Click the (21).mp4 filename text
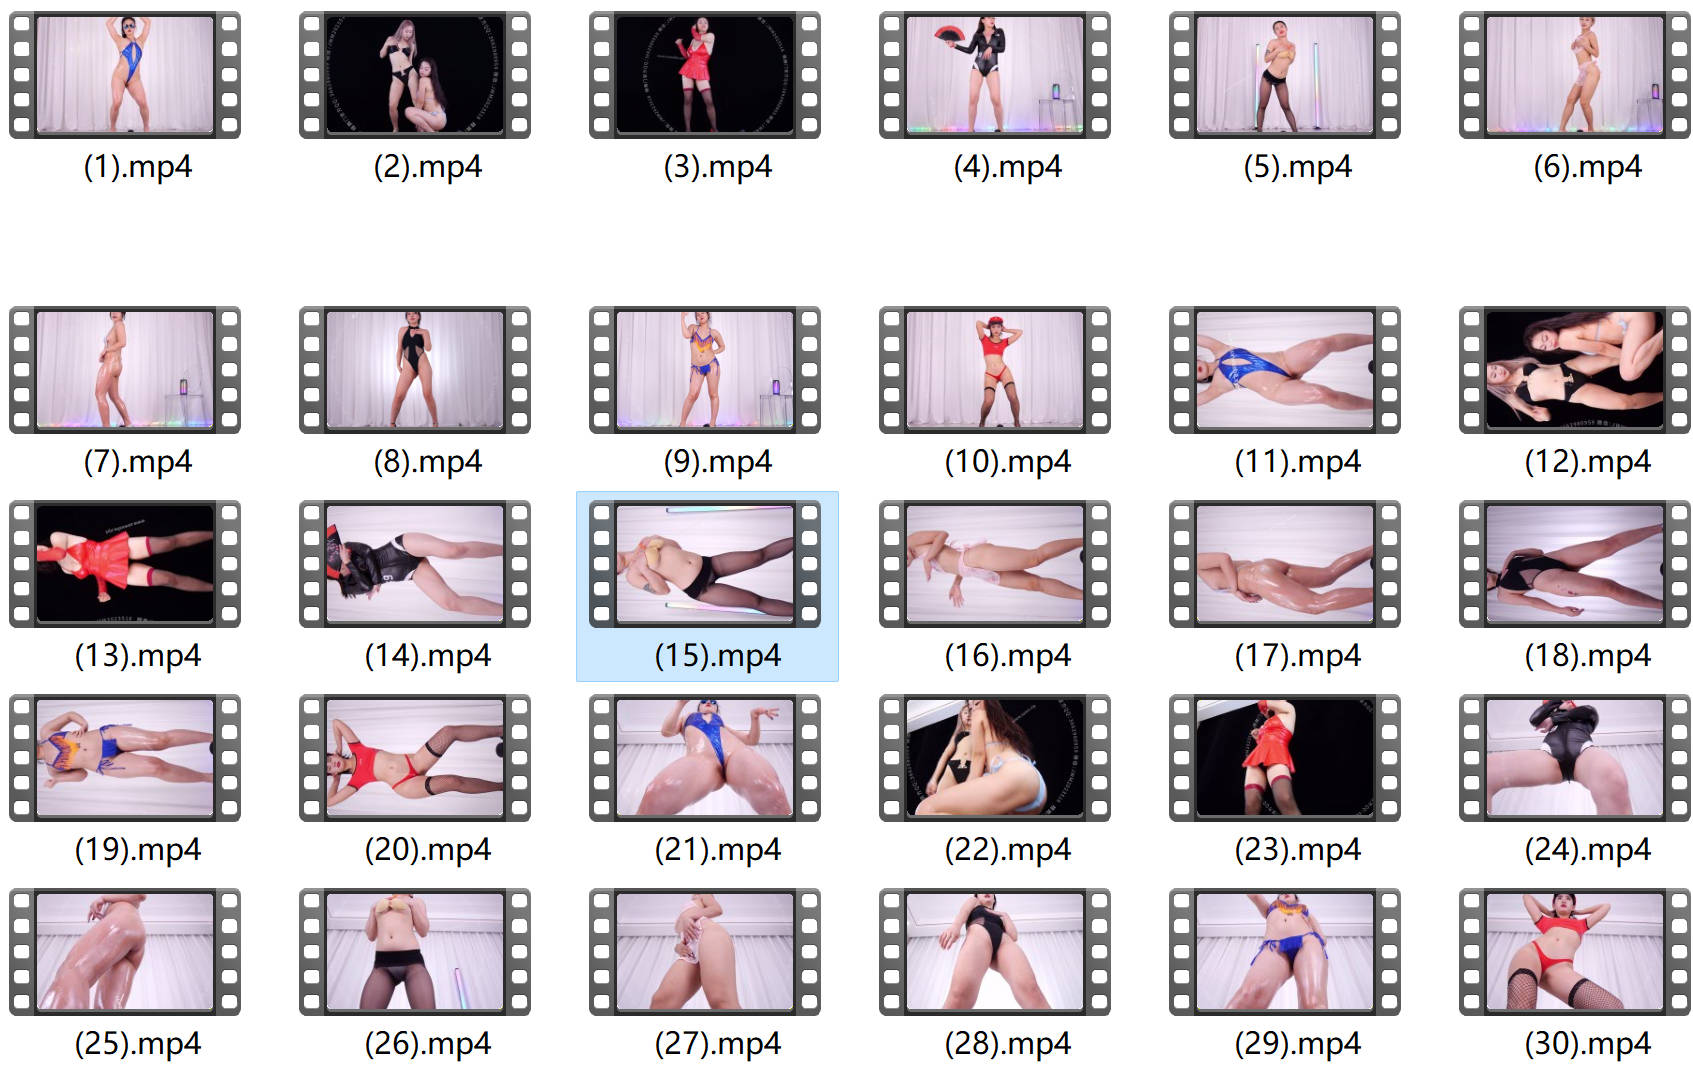 pyautogui.click(x=717, y=849)
